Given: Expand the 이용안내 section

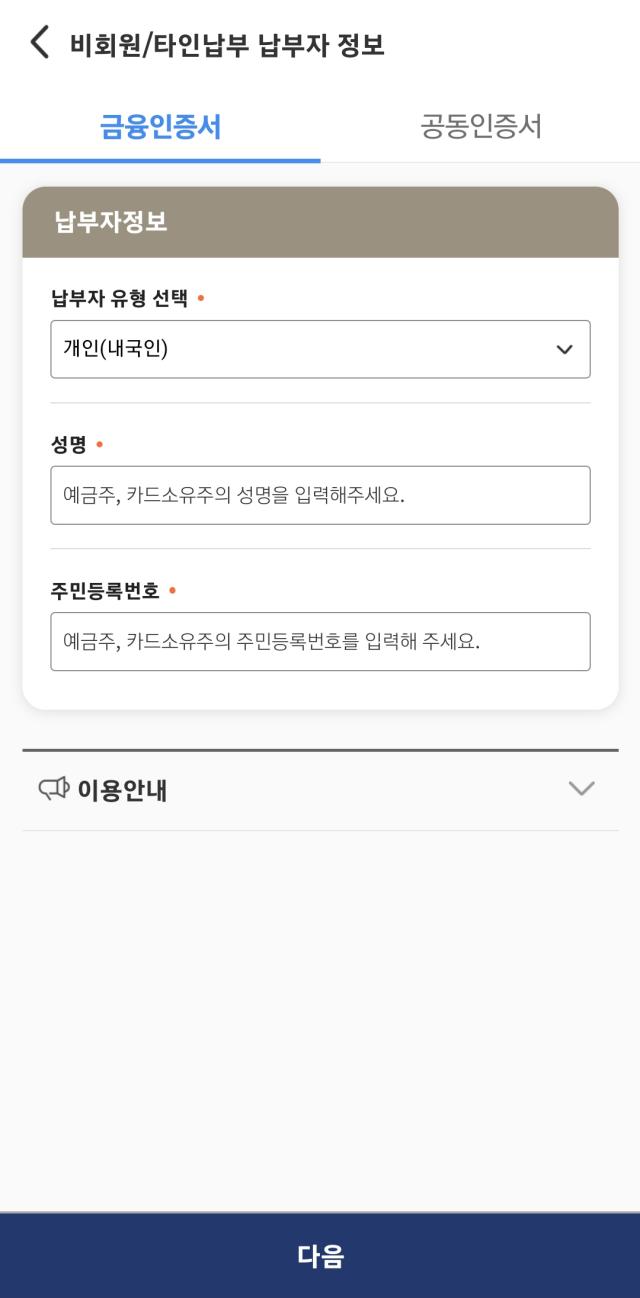Looking at the screenshot, I should click(320, 788).
